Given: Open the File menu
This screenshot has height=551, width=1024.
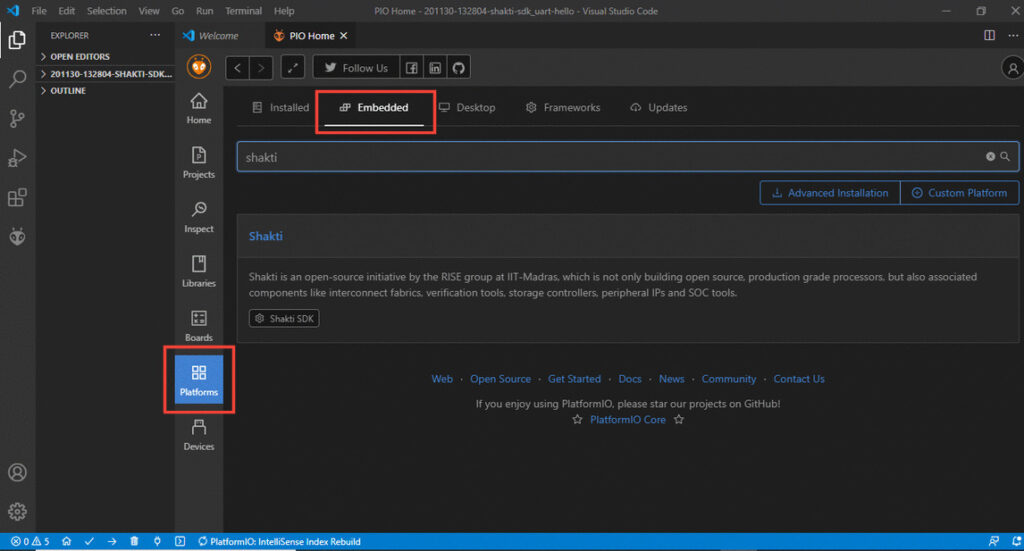Looking at the screenshot, I should click(x=39, y=11).
